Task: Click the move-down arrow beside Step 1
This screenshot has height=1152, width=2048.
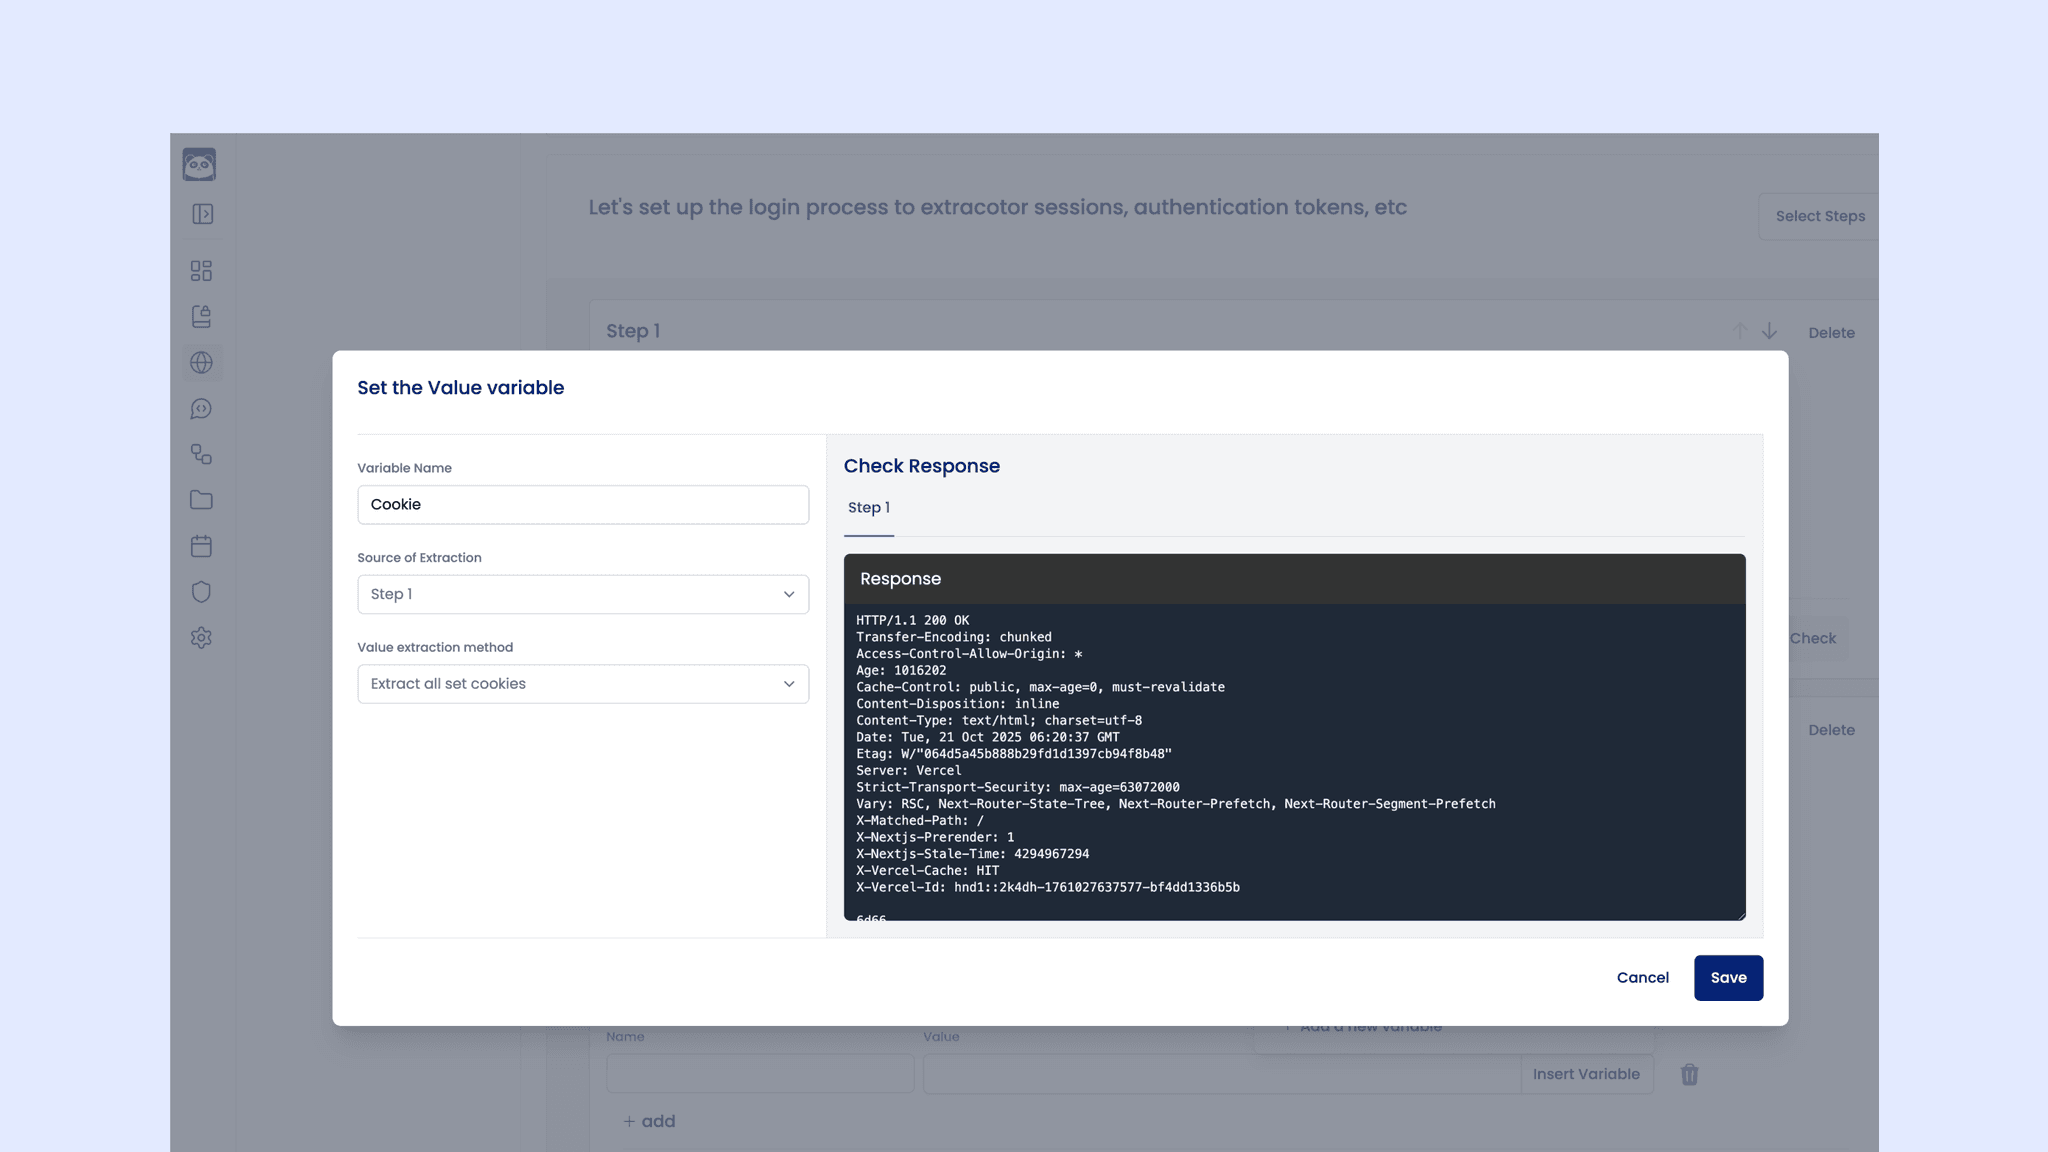Action: coord(1769,331)
